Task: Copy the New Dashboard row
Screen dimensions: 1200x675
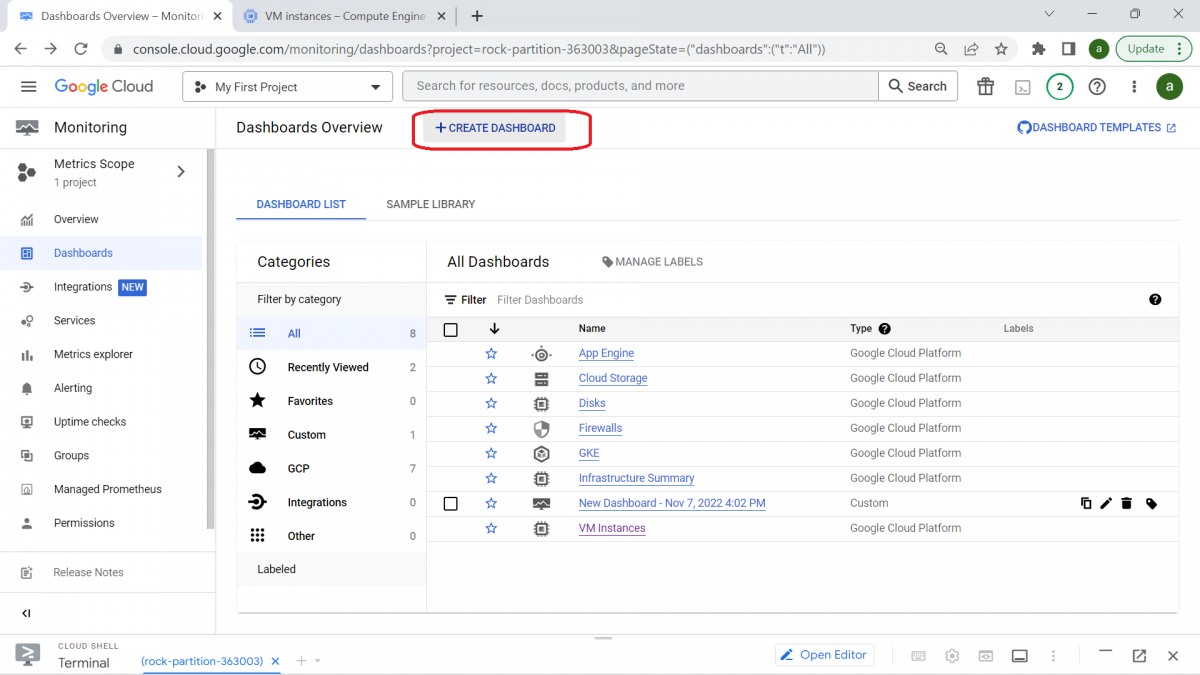Action: click(x=1086, y=503)
